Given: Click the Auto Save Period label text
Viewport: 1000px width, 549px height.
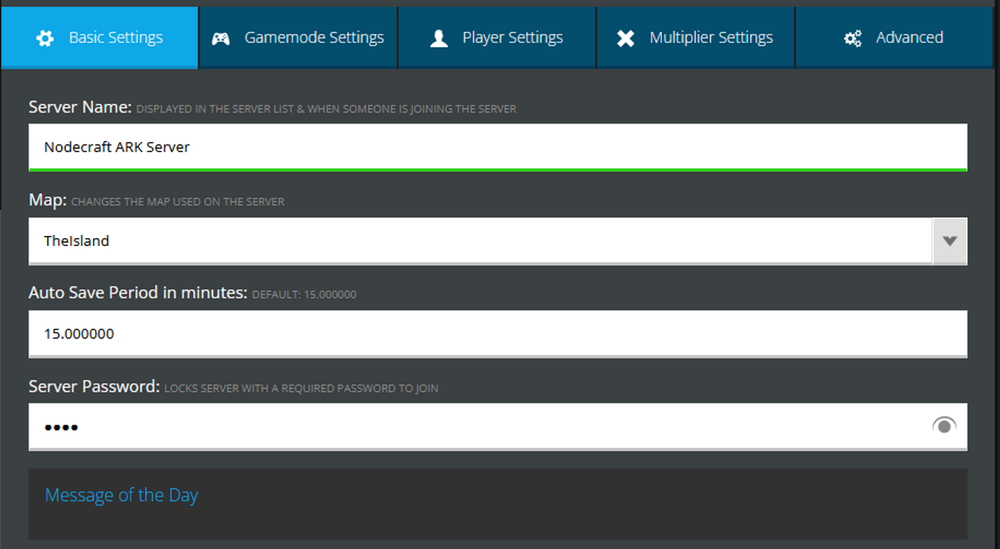Looking at the screenshot, I should (x=137, y=293).
